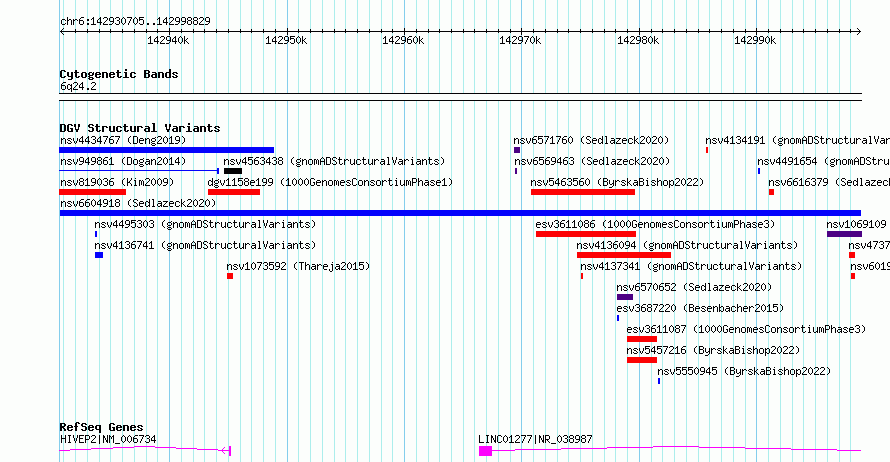Viewport: 890px width, 462px height.
Task: Click the magenta LINC01277 exon box
Action: [485, 451]
